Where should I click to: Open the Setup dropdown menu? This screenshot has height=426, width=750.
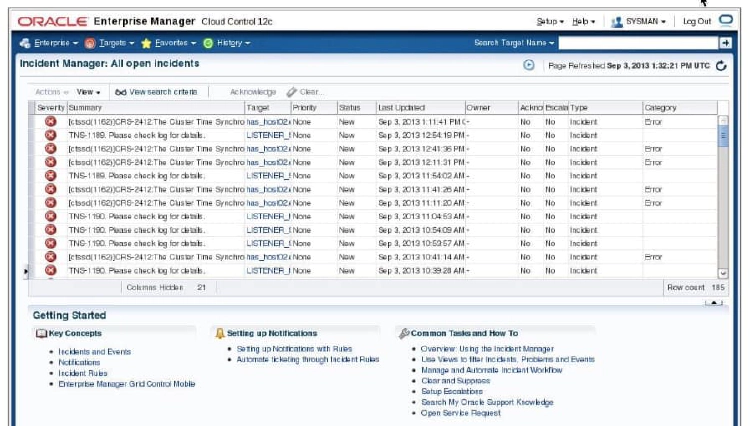click(x=550, y=22)
